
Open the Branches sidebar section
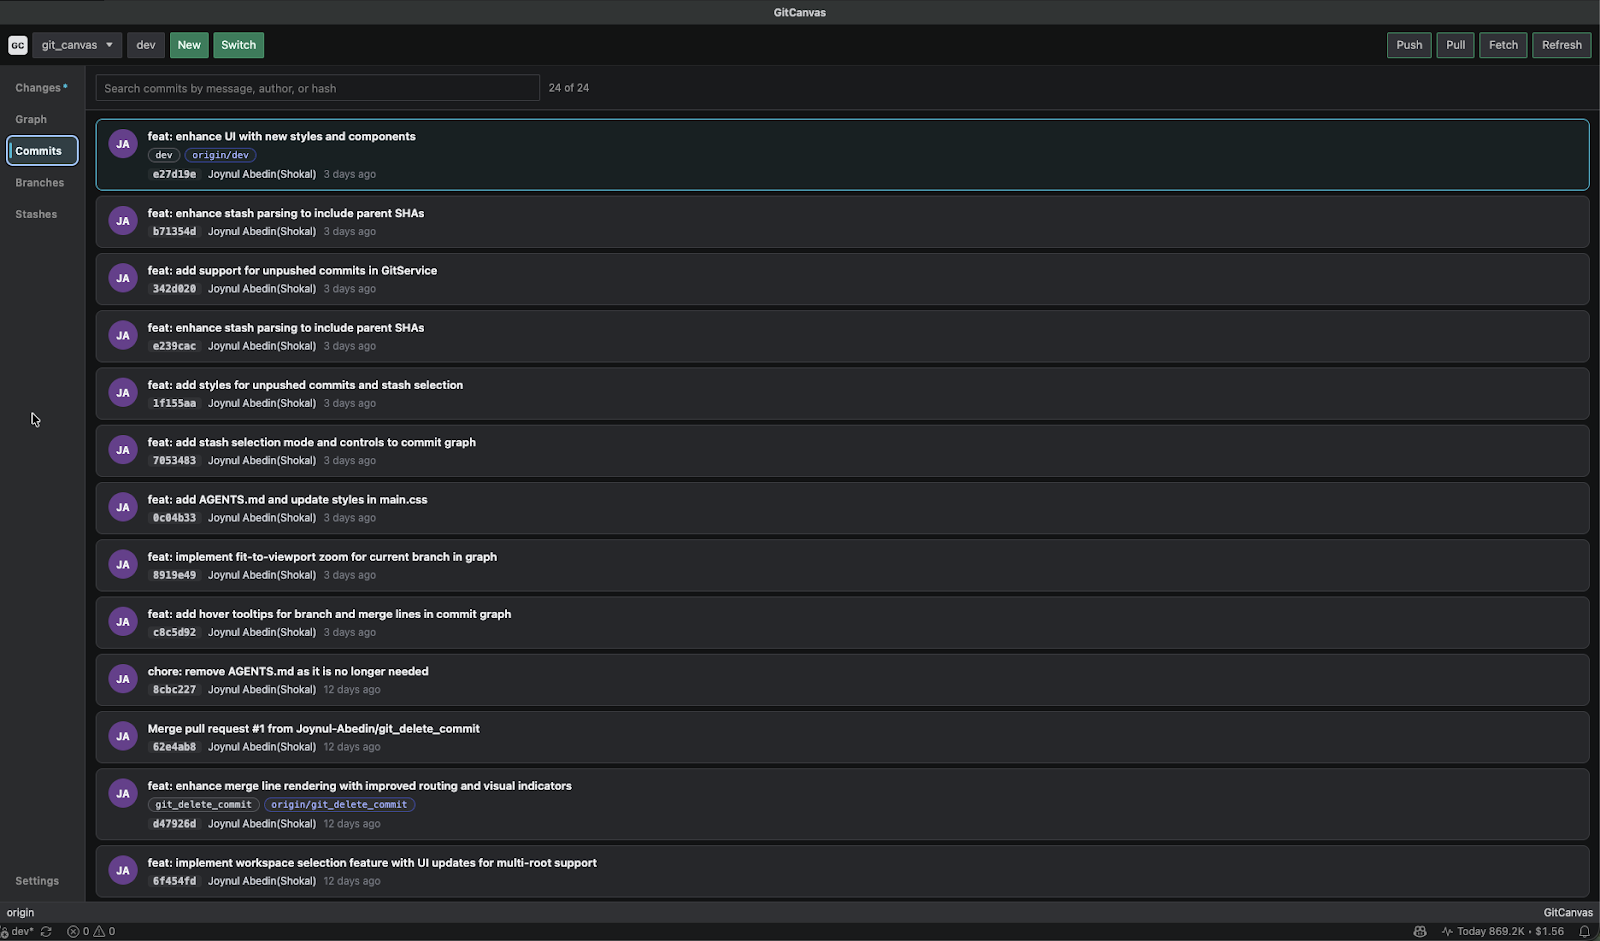40,183
